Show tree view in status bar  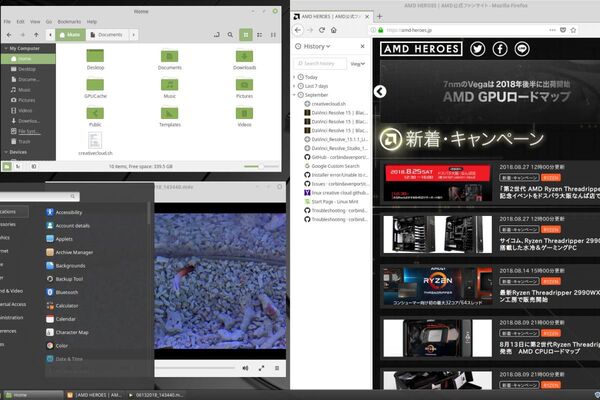point(18,167)
